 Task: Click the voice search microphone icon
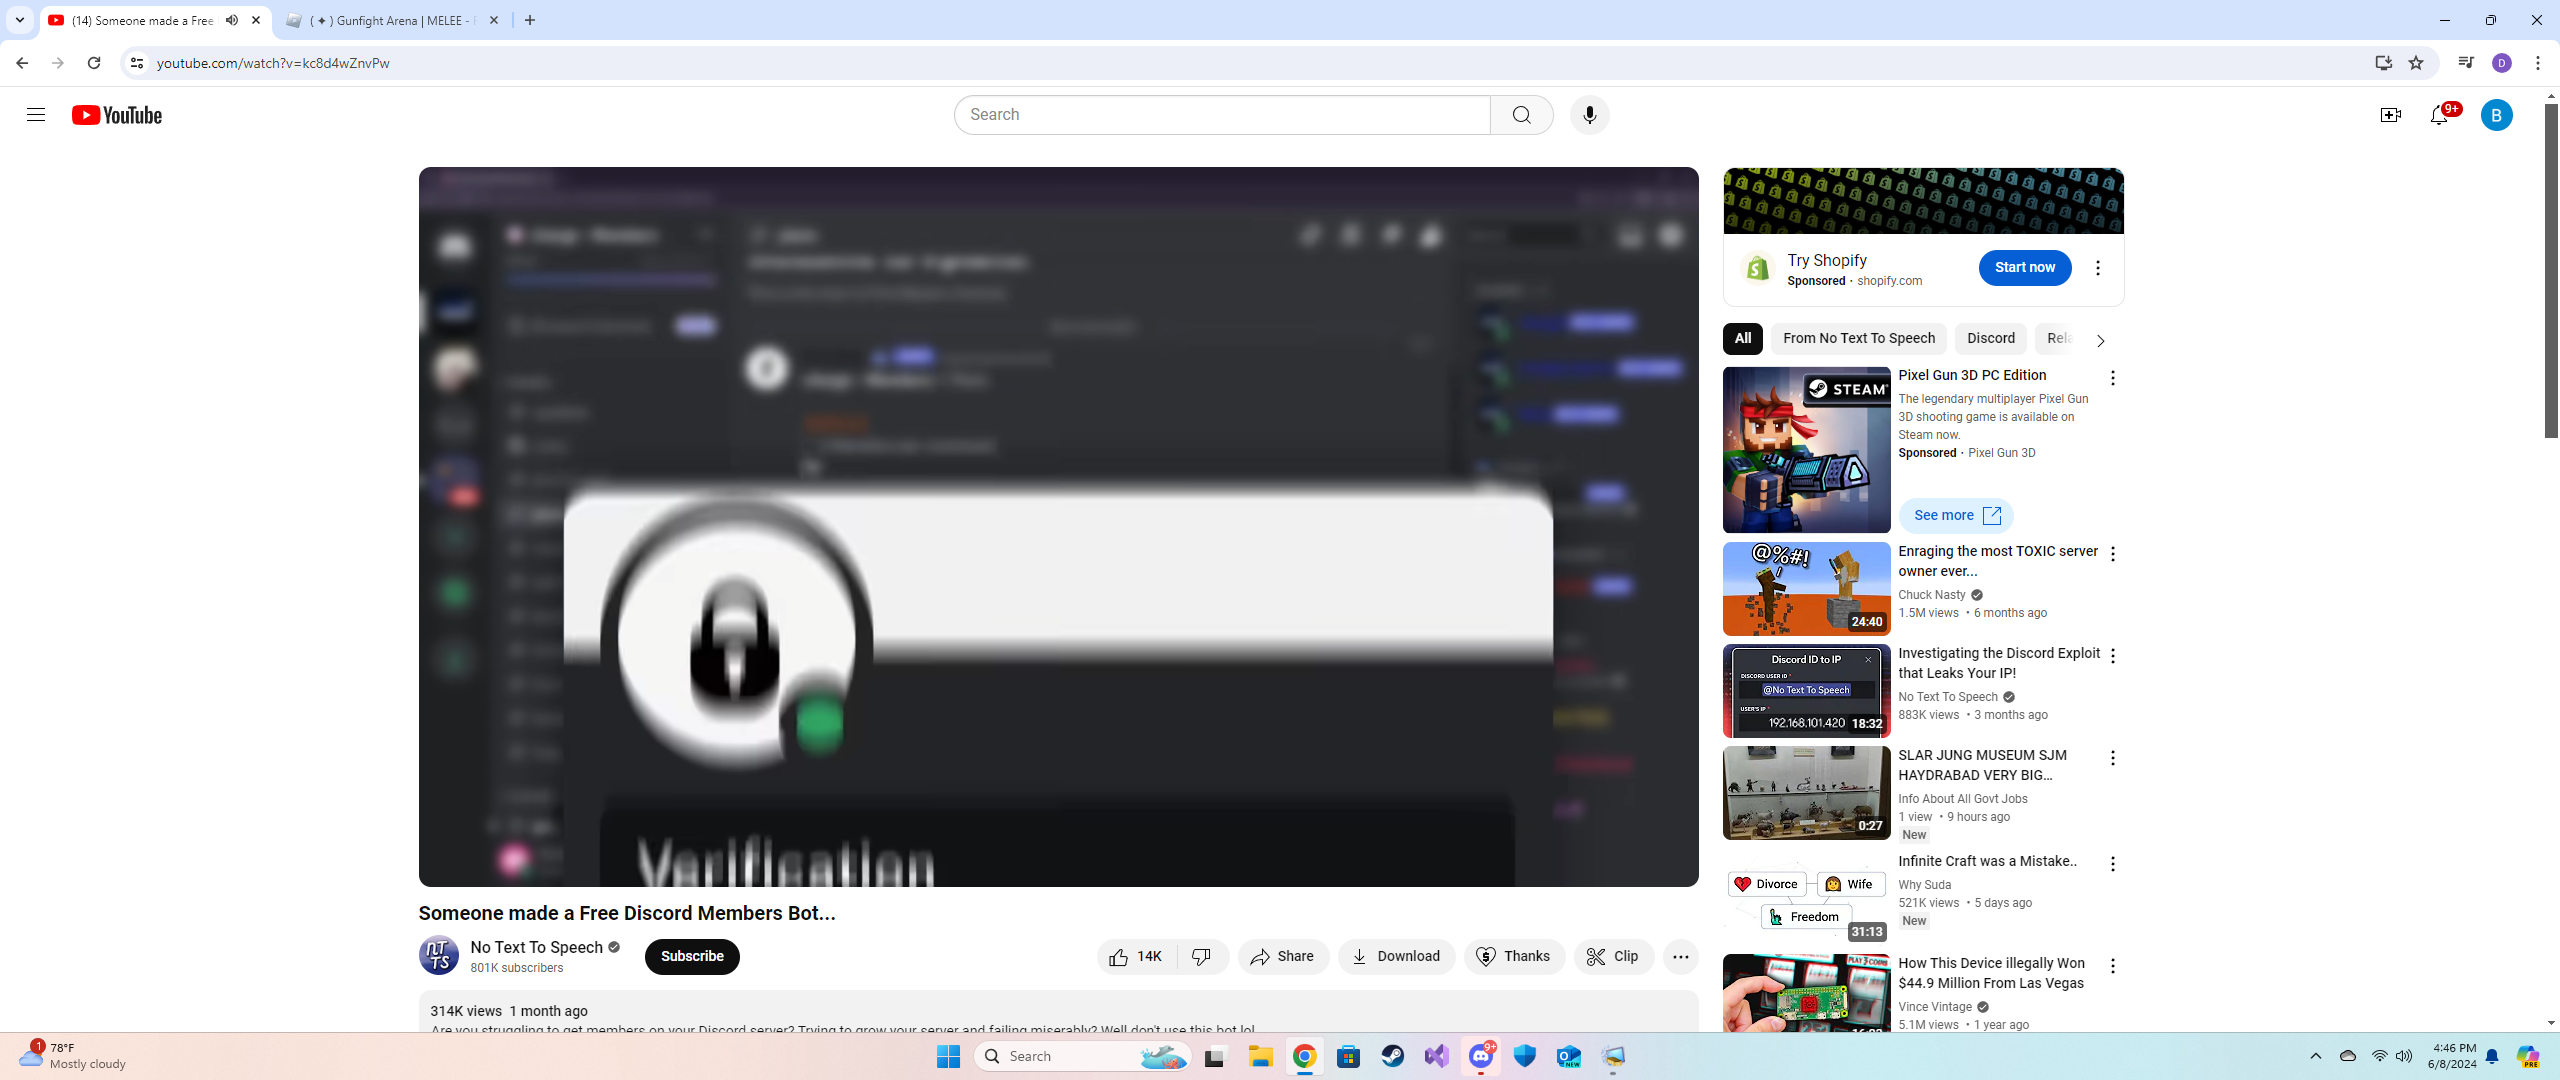[x=1589, y=115]
